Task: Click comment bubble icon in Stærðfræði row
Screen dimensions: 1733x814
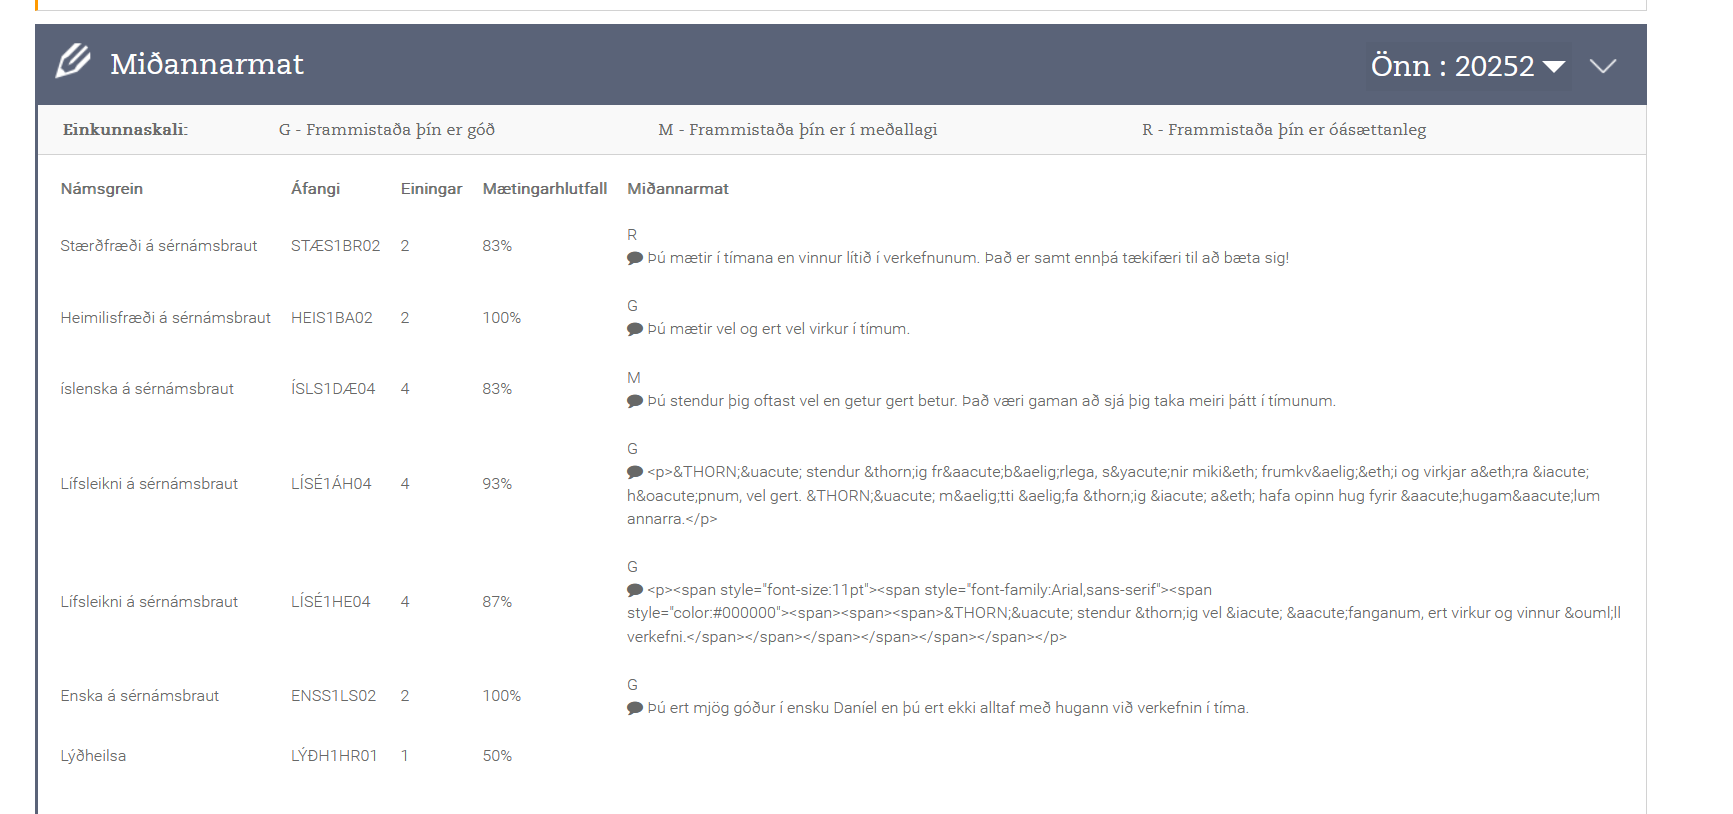Action: pos(634,258)
